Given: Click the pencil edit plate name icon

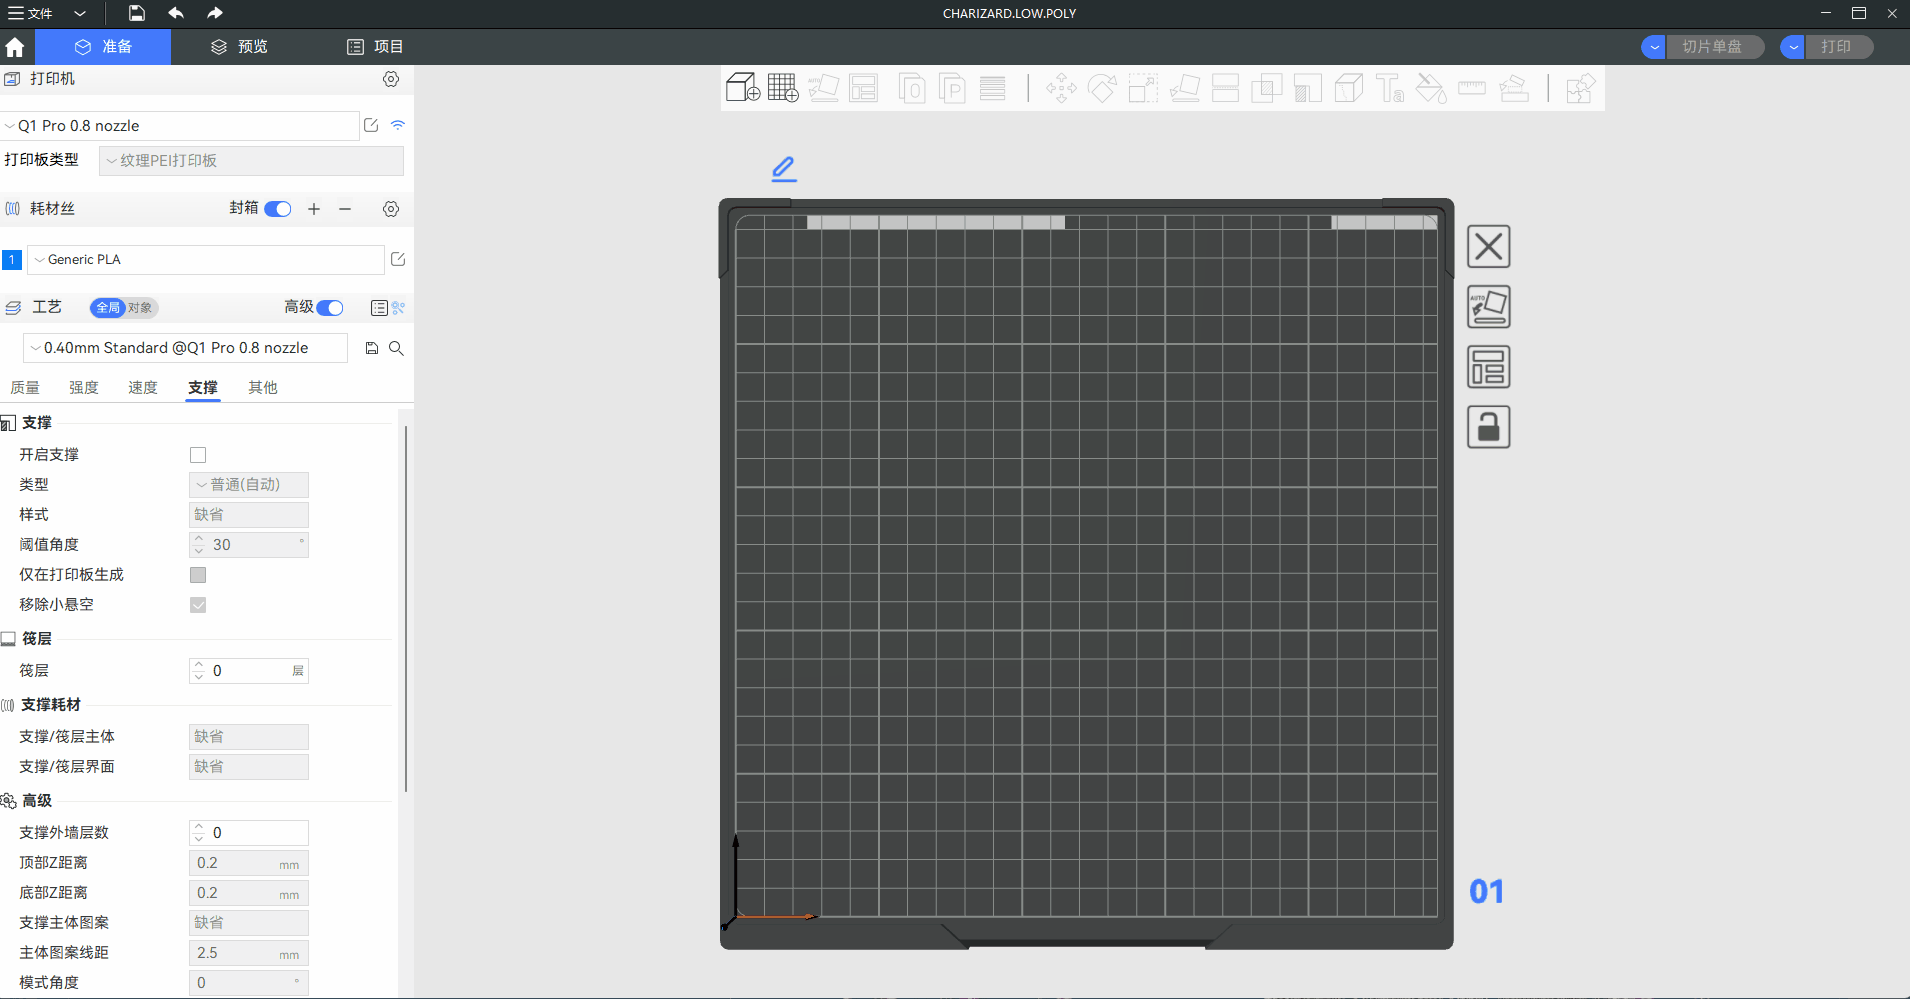Looking at the screenshot, I should click(x=784, y=169).
